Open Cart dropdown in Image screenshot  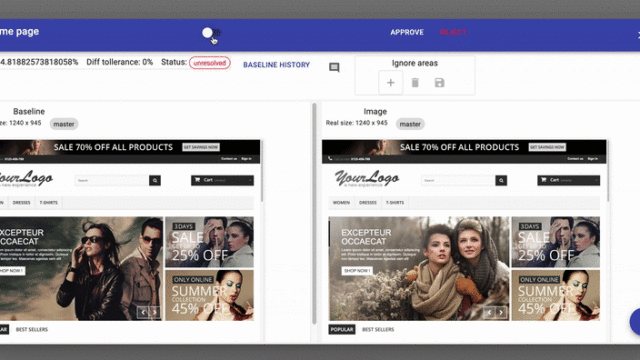[x=569, y=180]
